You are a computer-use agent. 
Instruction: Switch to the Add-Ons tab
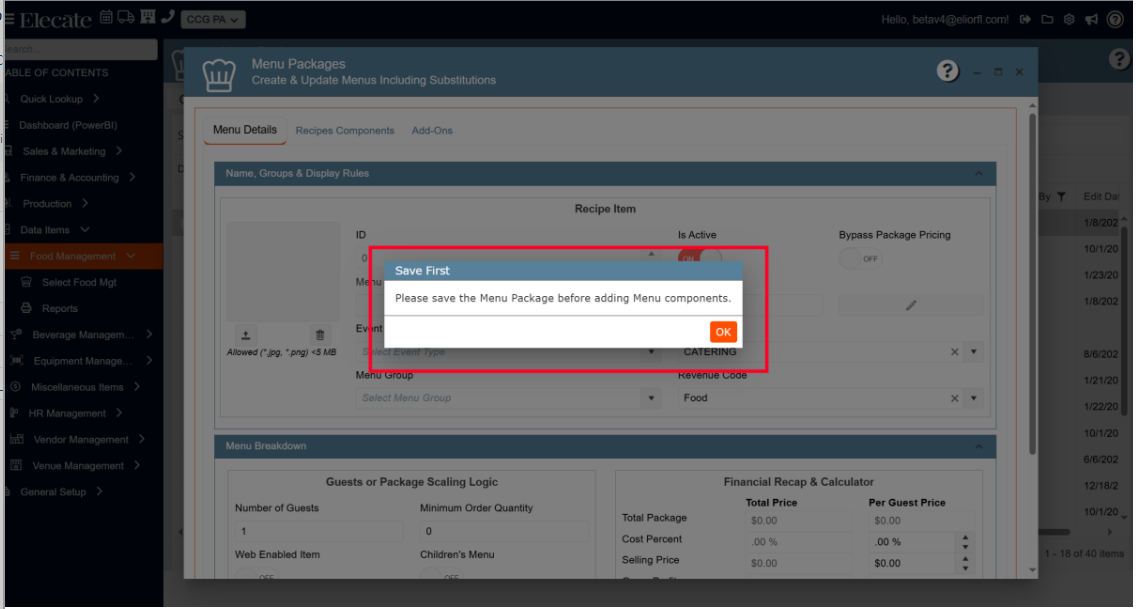(432, 130)
